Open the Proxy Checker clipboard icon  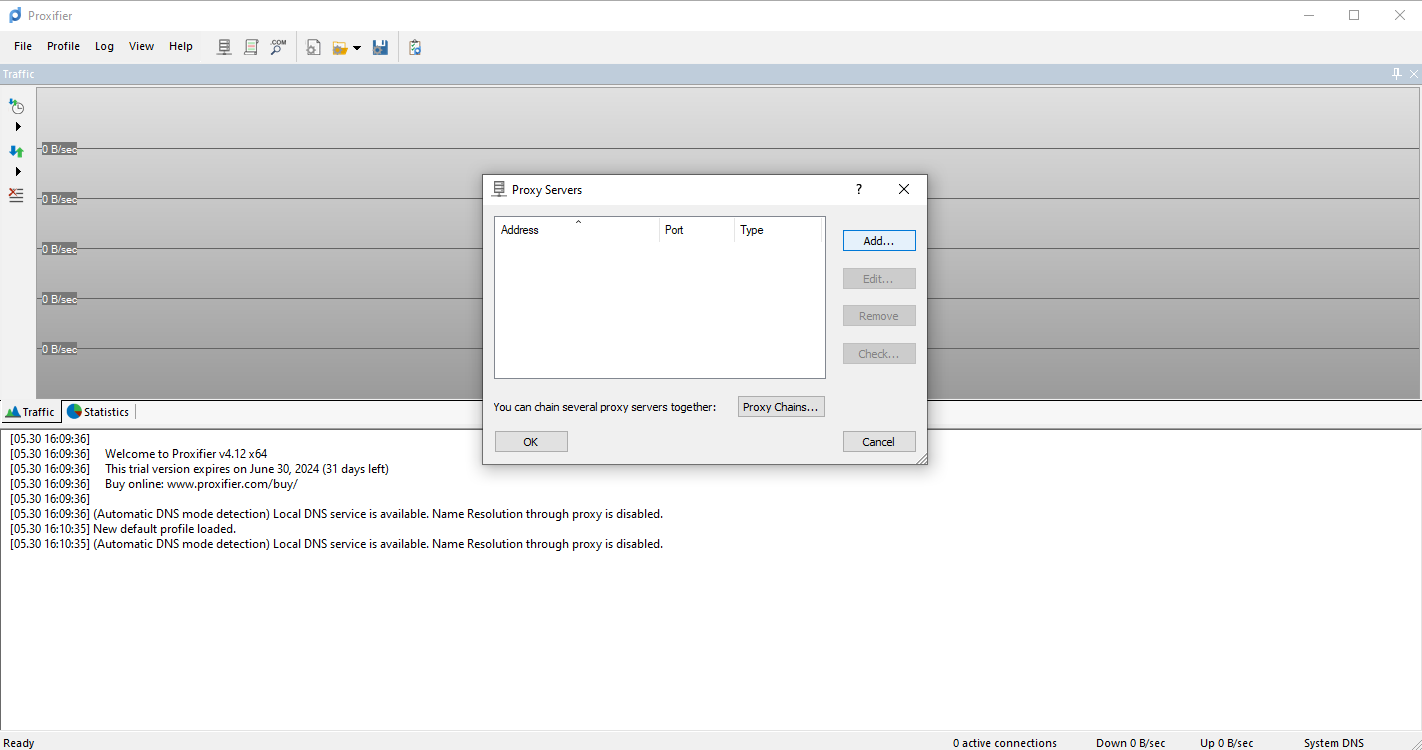[415, 47]
